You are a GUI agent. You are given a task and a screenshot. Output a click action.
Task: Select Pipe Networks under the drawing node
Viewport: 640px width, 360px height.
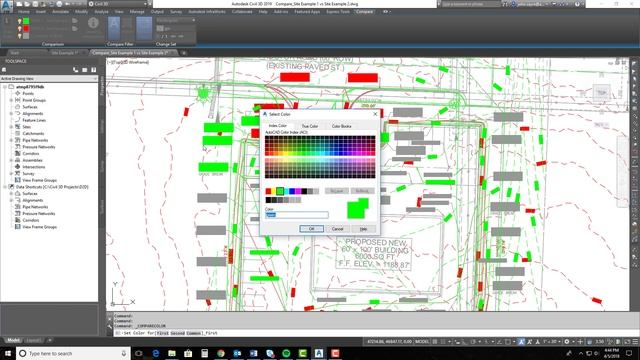pos(35,140)
